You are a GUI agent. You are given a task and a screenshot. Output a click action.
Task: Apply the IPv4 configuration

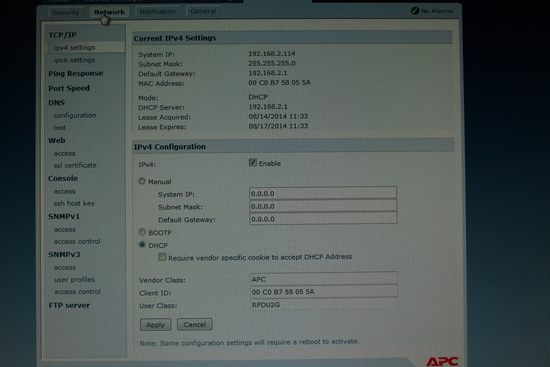click(155, 325)
